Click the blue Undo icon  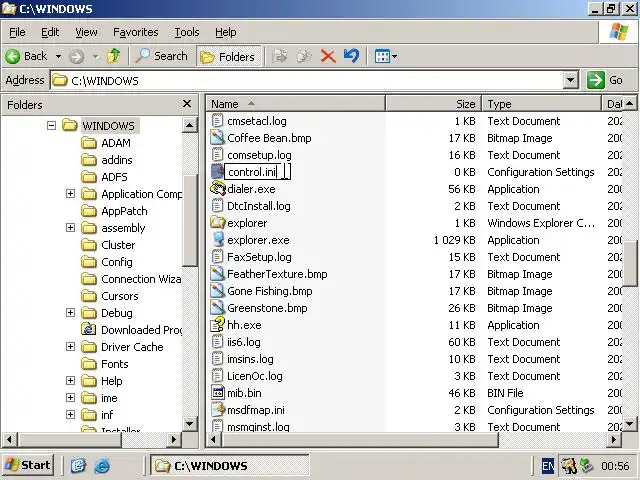pyautogui.click(x=351, y=56)
